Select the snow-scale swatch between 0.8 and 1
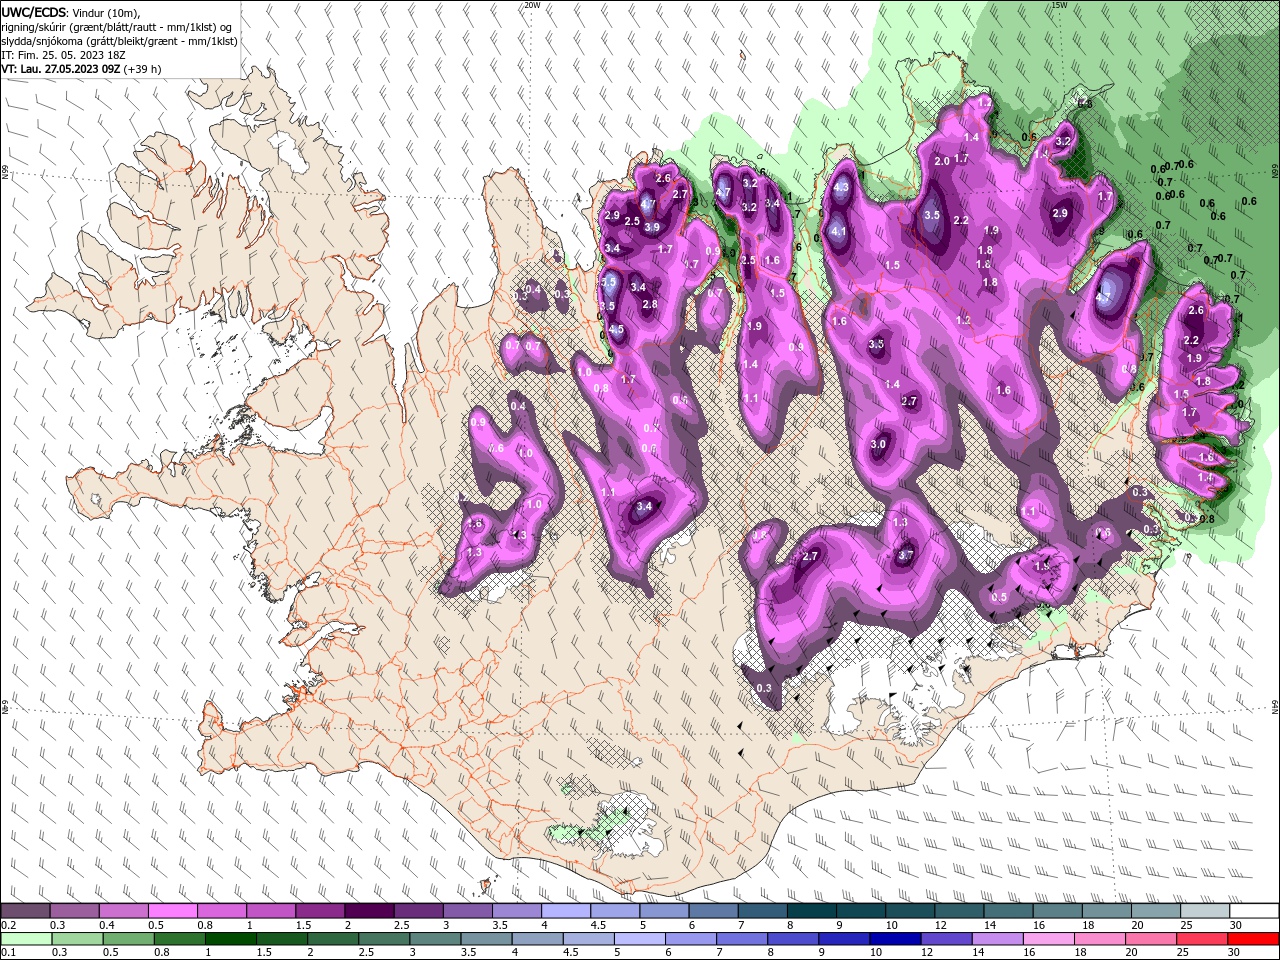 click(x=221, y=911)
